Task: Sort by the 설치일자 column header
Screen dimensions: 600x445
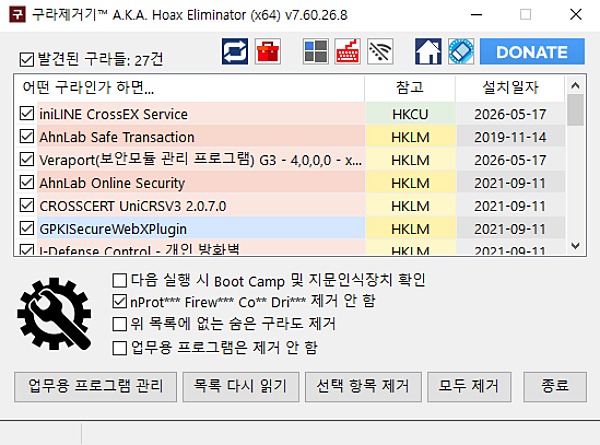Action: (x=510, y=88)
